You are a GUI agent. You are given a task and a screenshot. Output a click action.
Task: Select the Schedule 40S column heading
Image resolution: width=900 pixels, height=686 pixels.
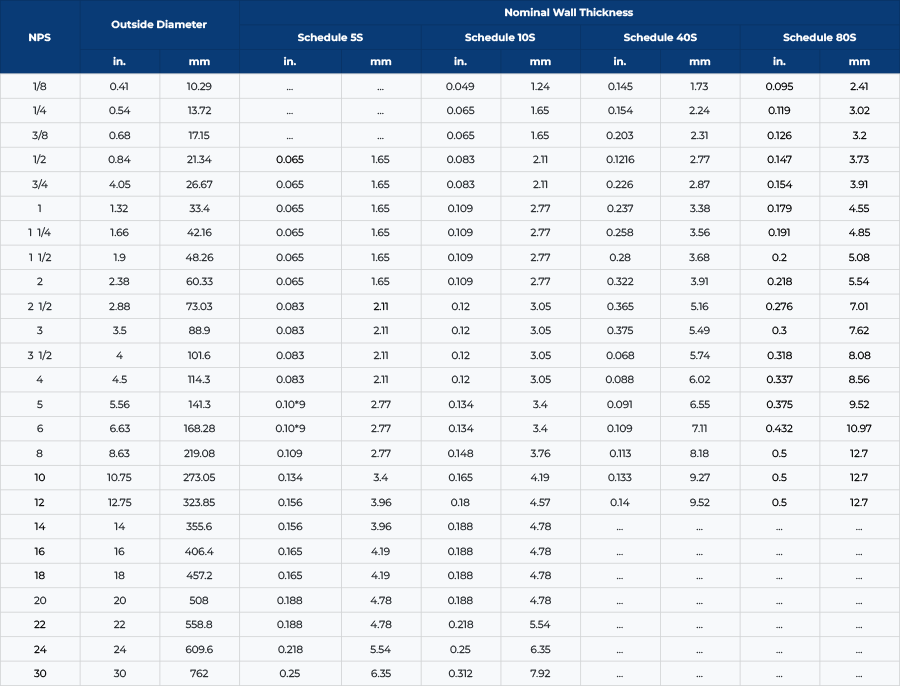(x=660, y=37)
